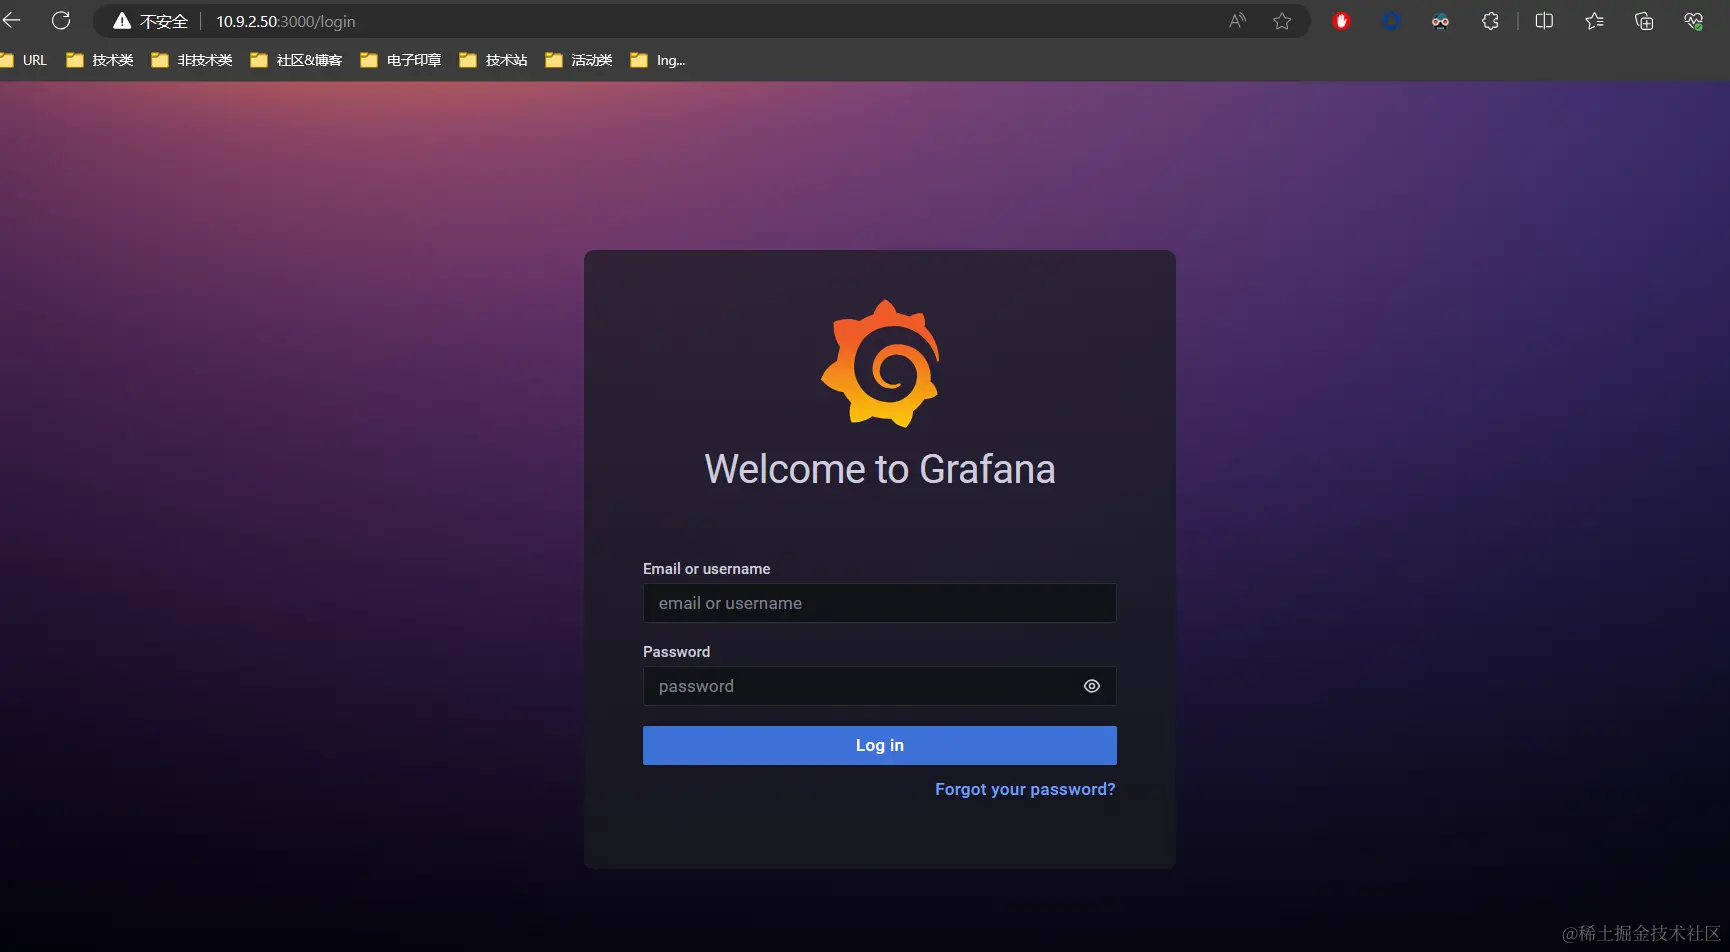1730x952 pixels.
Task: Open the 技术站 bookmark folder
Action: [x=493, y=60]
